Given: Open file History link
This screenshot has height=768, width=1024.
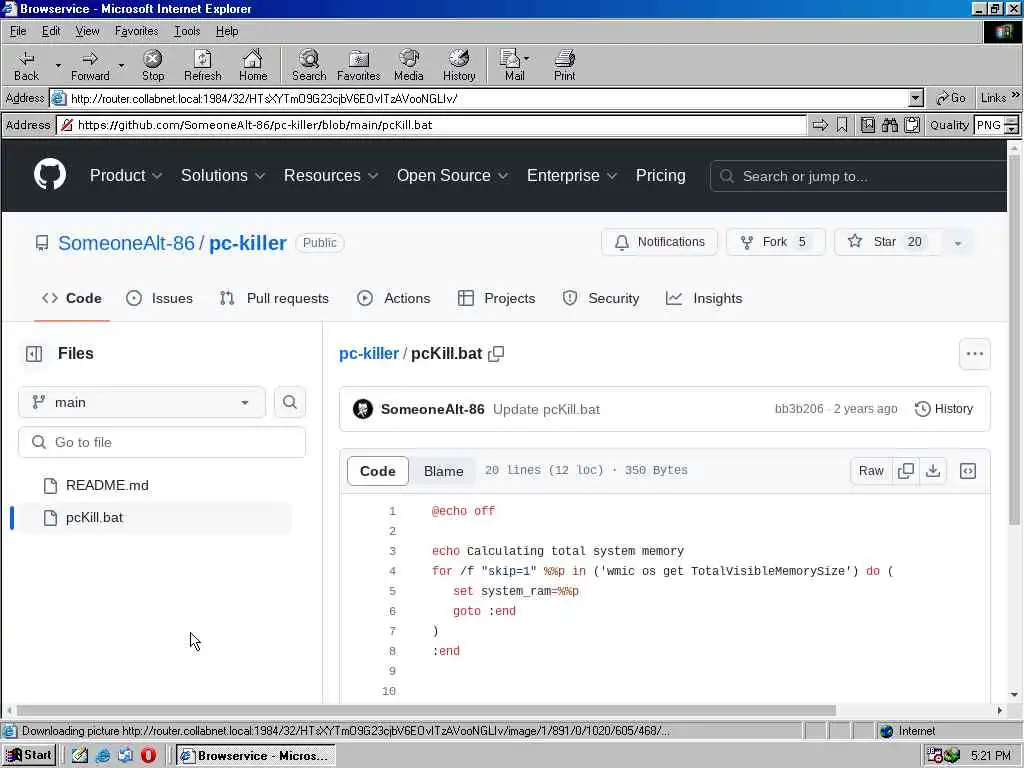Looking at the screenshot, I should (944, 409).
